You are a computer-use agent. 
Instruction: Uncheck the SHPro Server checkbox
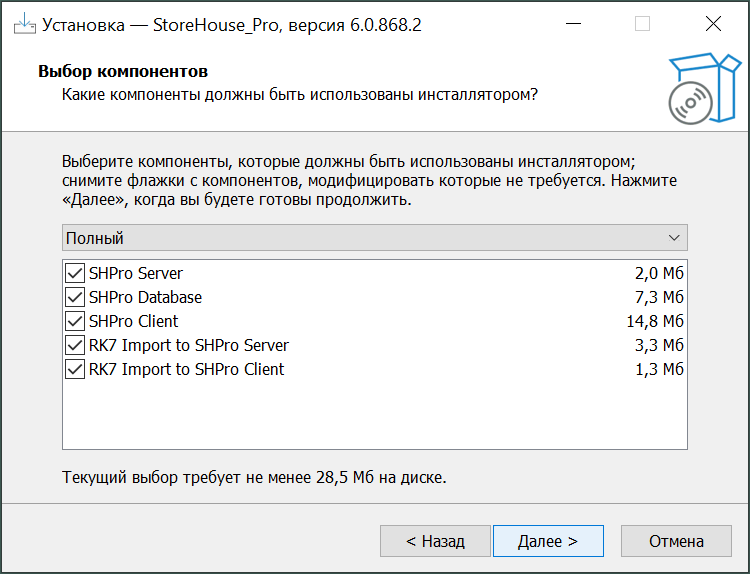[75, 273]
